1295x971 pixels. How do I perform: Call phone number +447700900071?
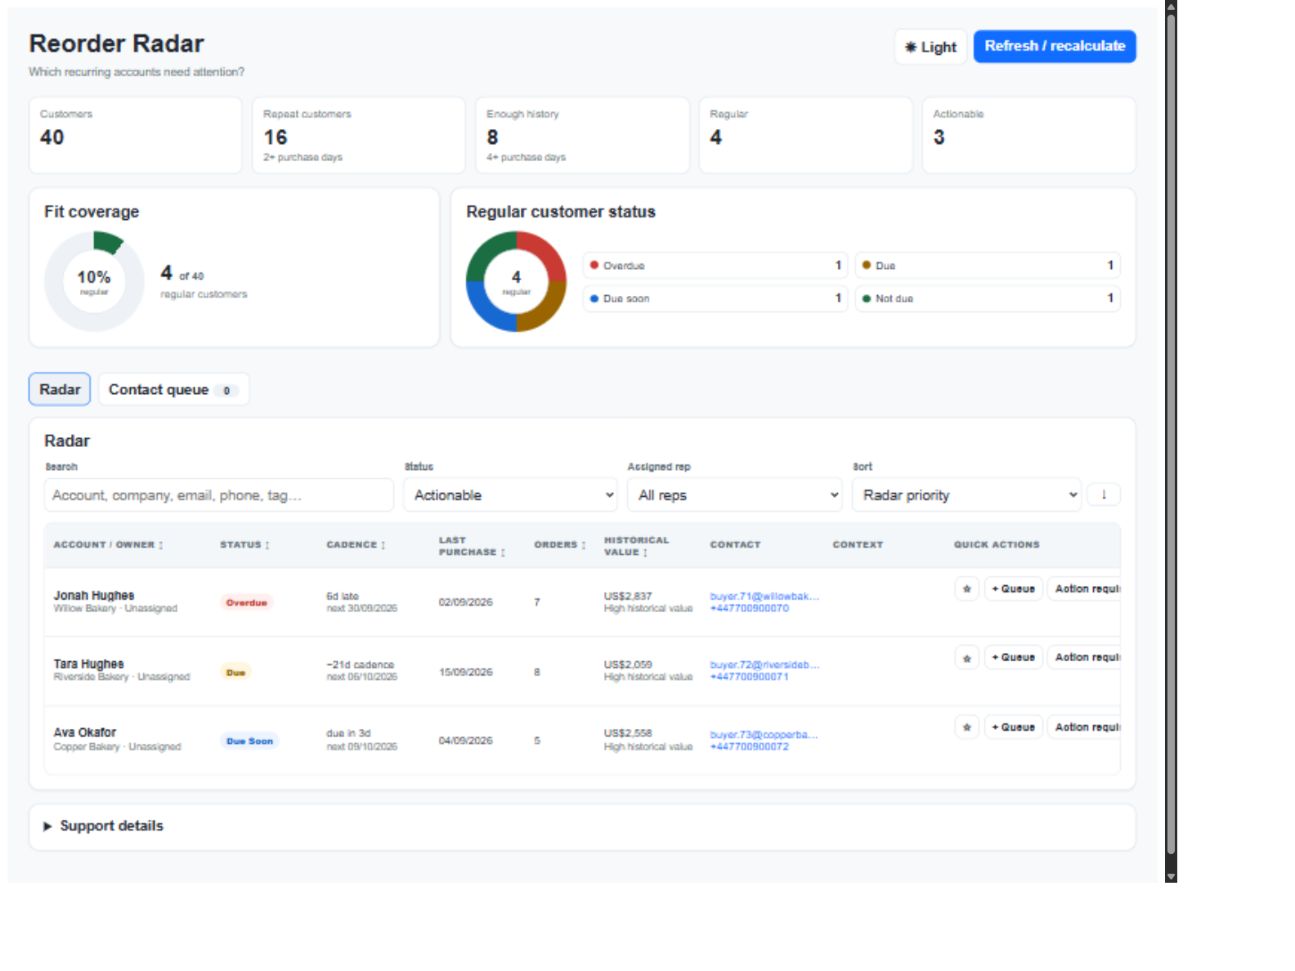click(749, 677)
